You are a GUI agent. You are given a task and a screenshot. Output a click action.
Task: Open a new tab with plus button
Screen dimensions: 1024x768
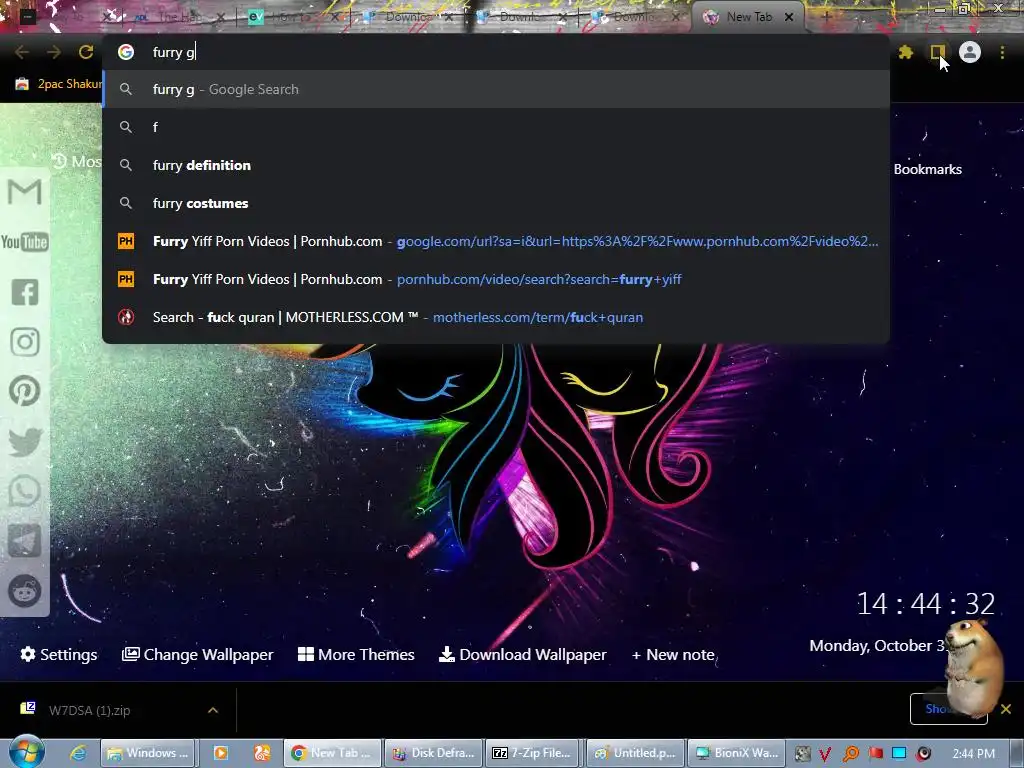pos(826,17)
